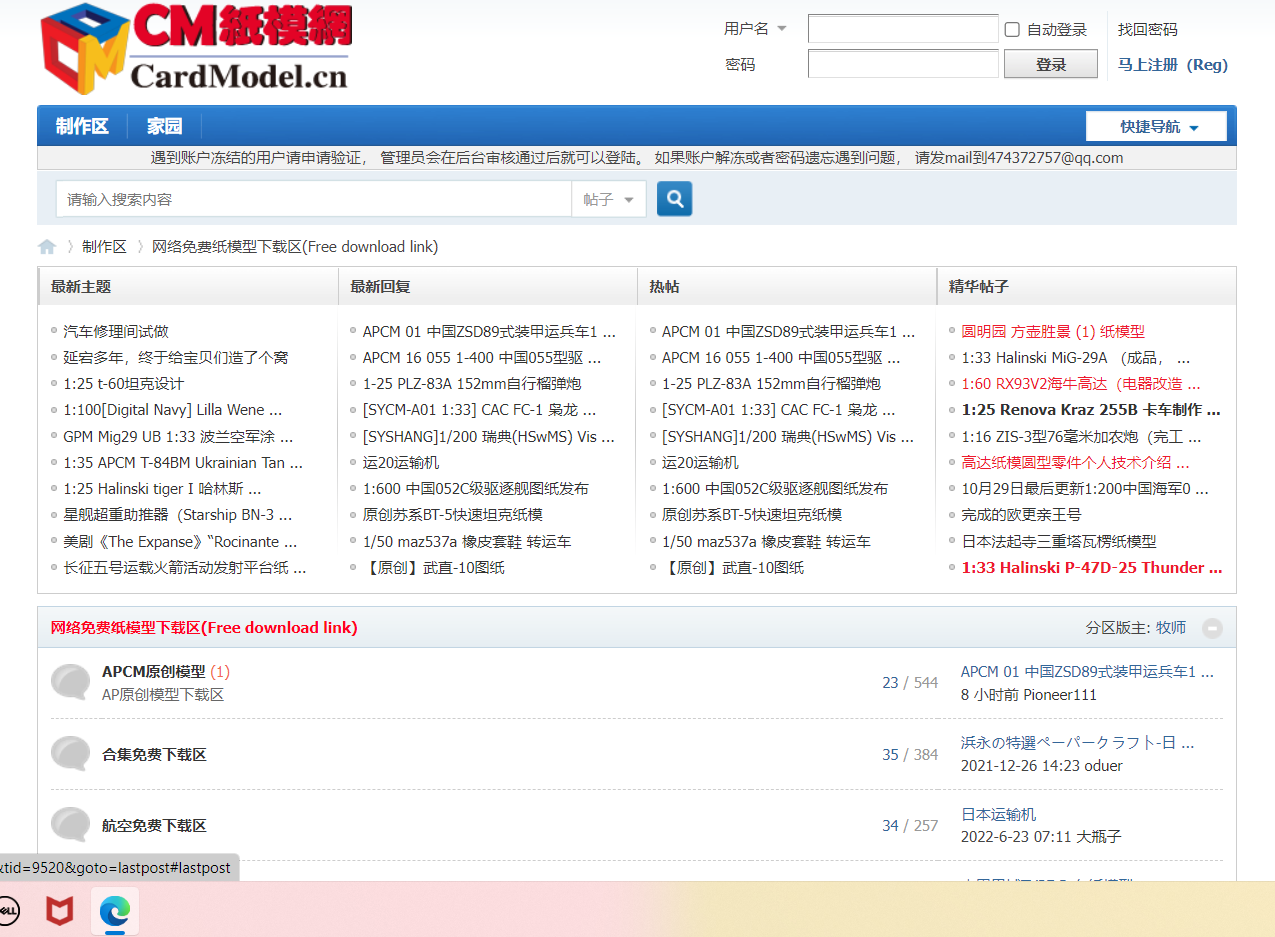Open 美剧《The Expanse》Rocinante thread
Viewport: 1275px width, 937px height.
pos(180,541)
